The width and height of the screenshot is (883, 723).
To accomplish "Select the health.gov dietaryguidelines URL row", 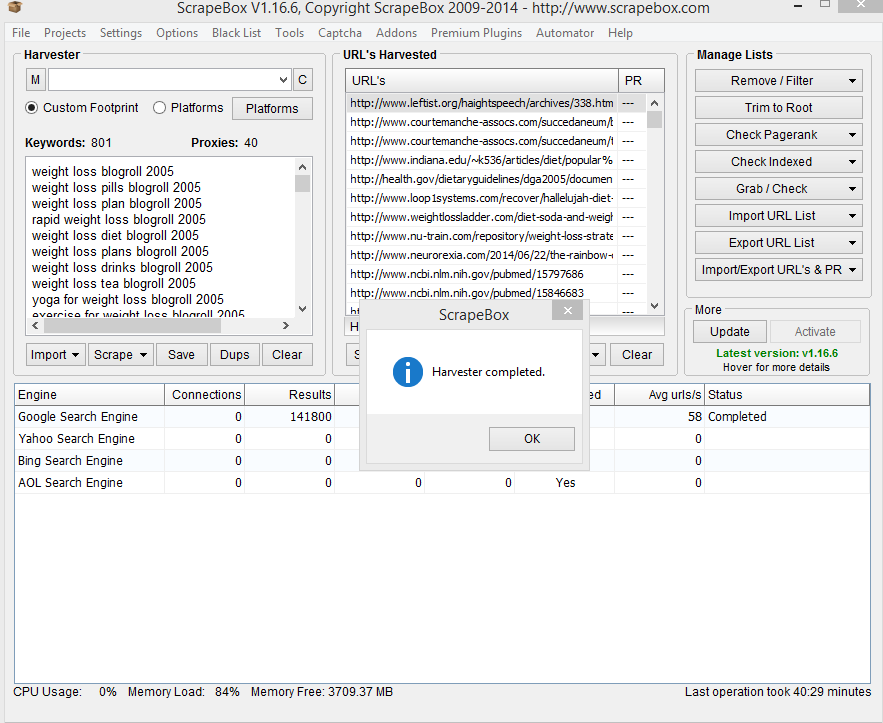I will point(496,179).
